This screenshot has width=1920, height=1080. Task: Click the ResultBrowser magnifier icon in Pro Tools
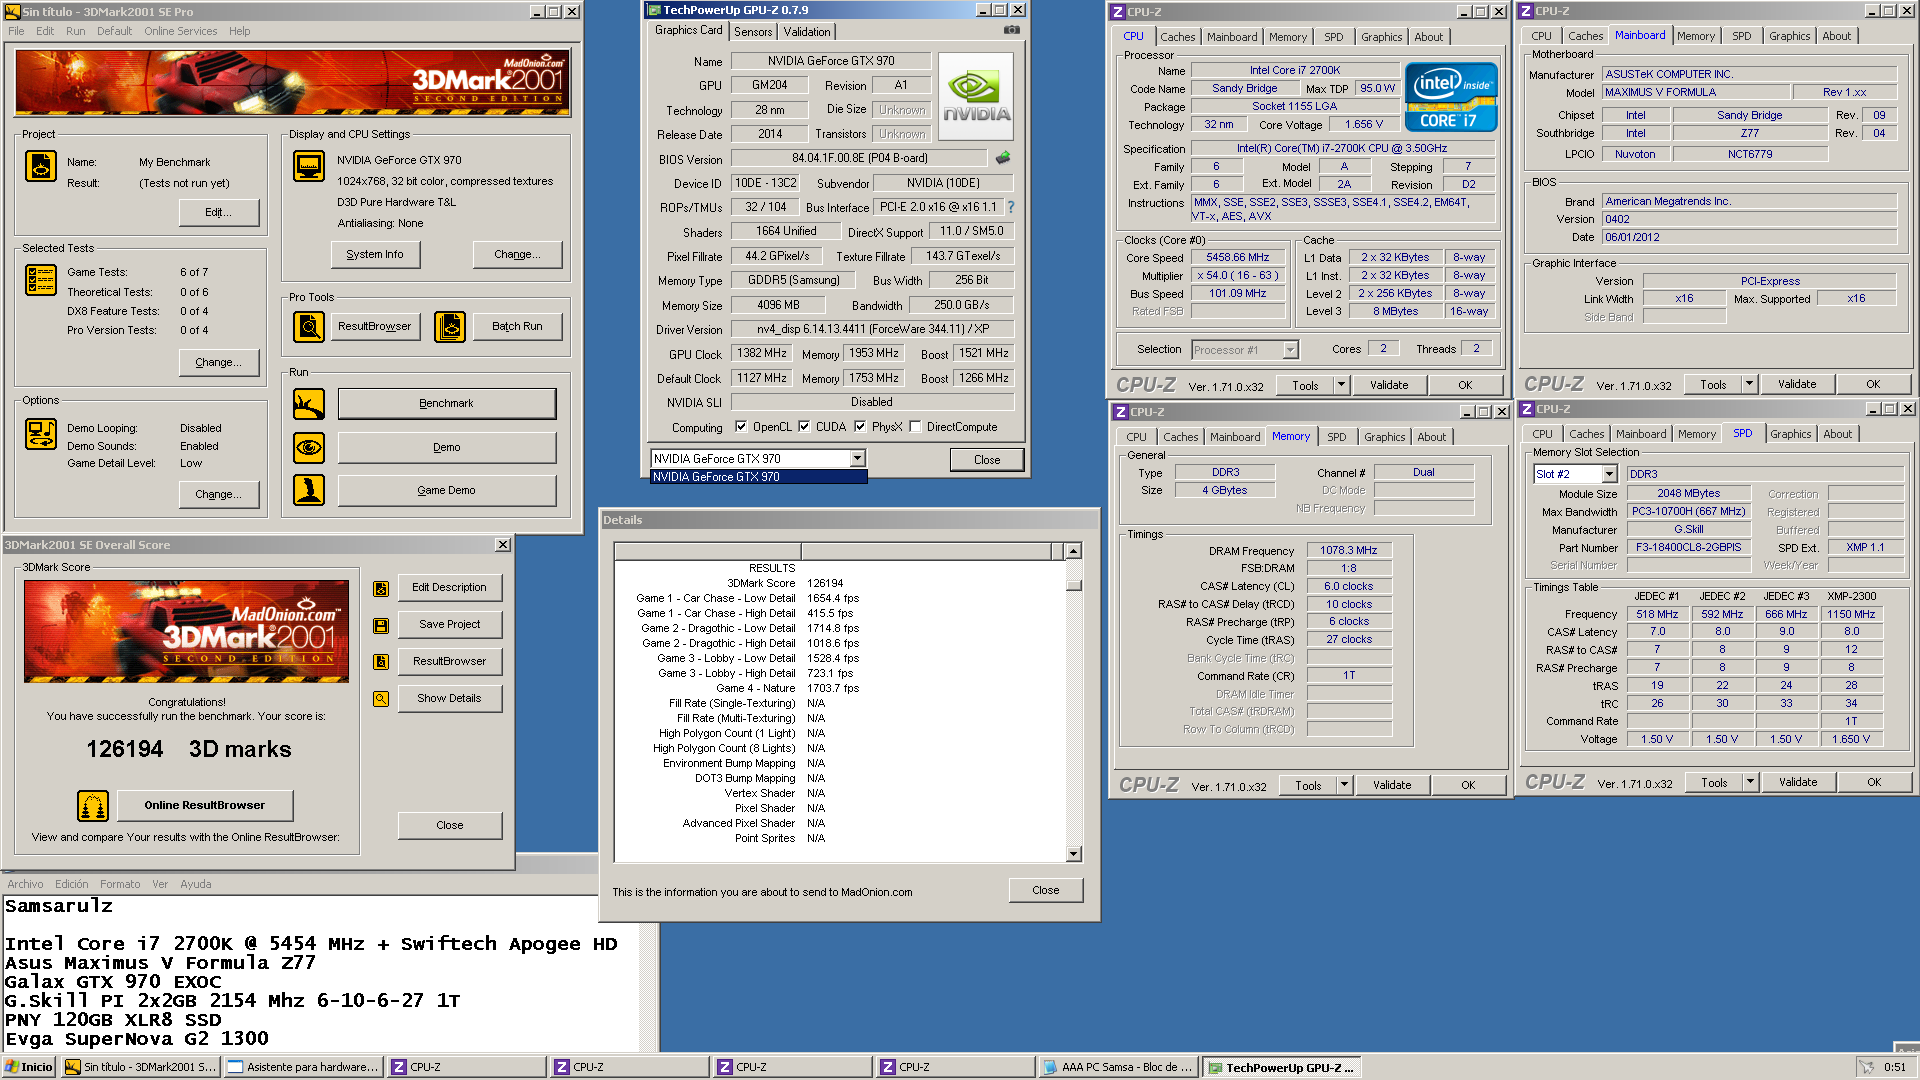(309, 327)
